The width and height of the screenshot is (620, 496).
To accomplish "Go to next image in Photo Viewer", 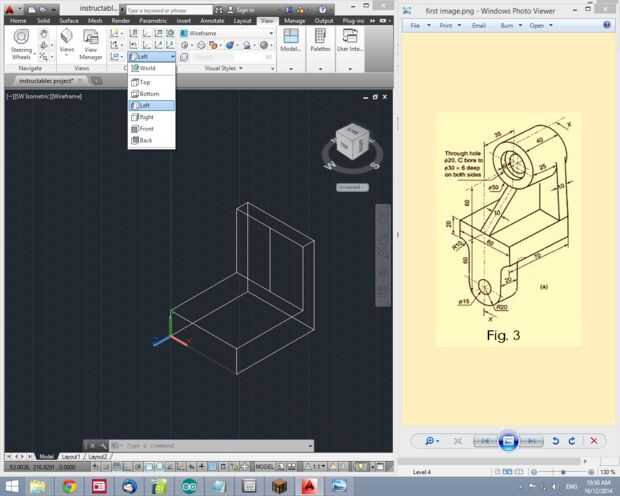I will point(532,441).
